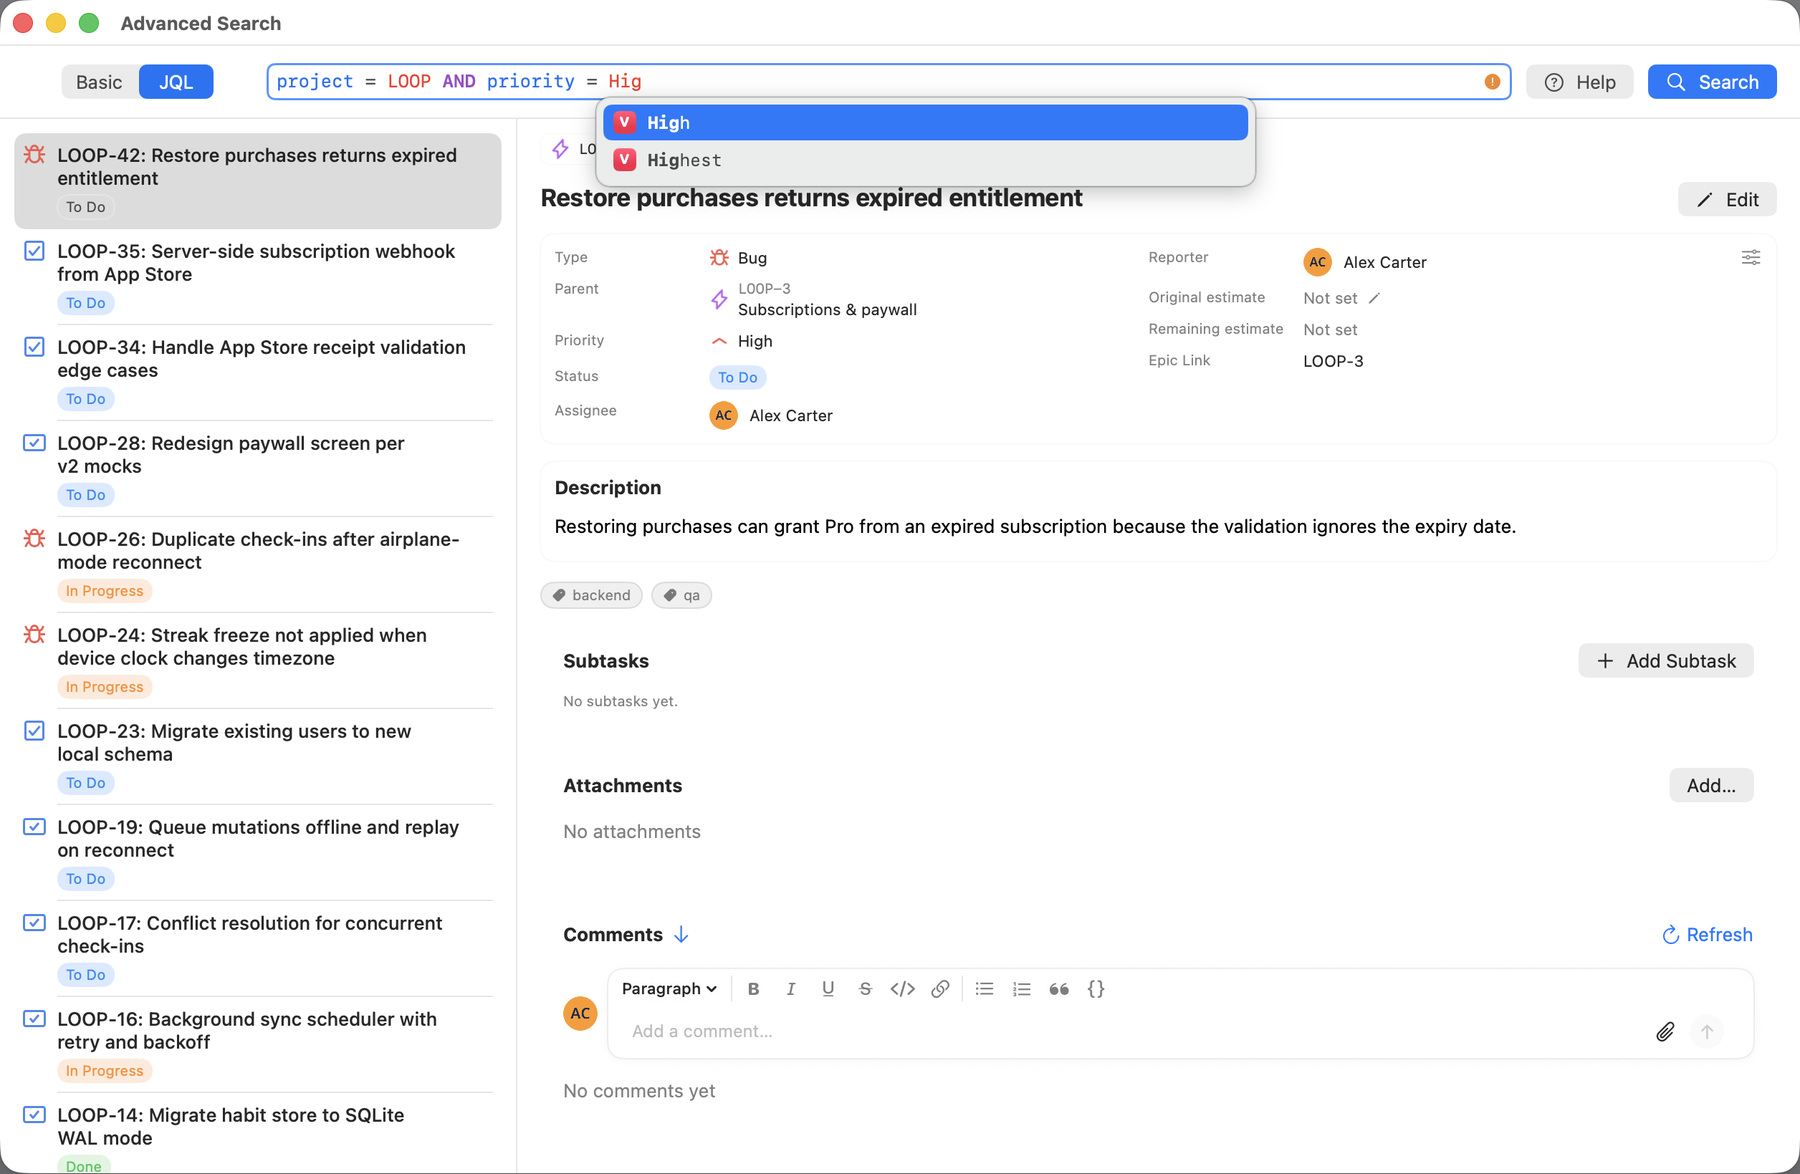Click the To Do badge on LOOP-35

(x=86, y=303)
